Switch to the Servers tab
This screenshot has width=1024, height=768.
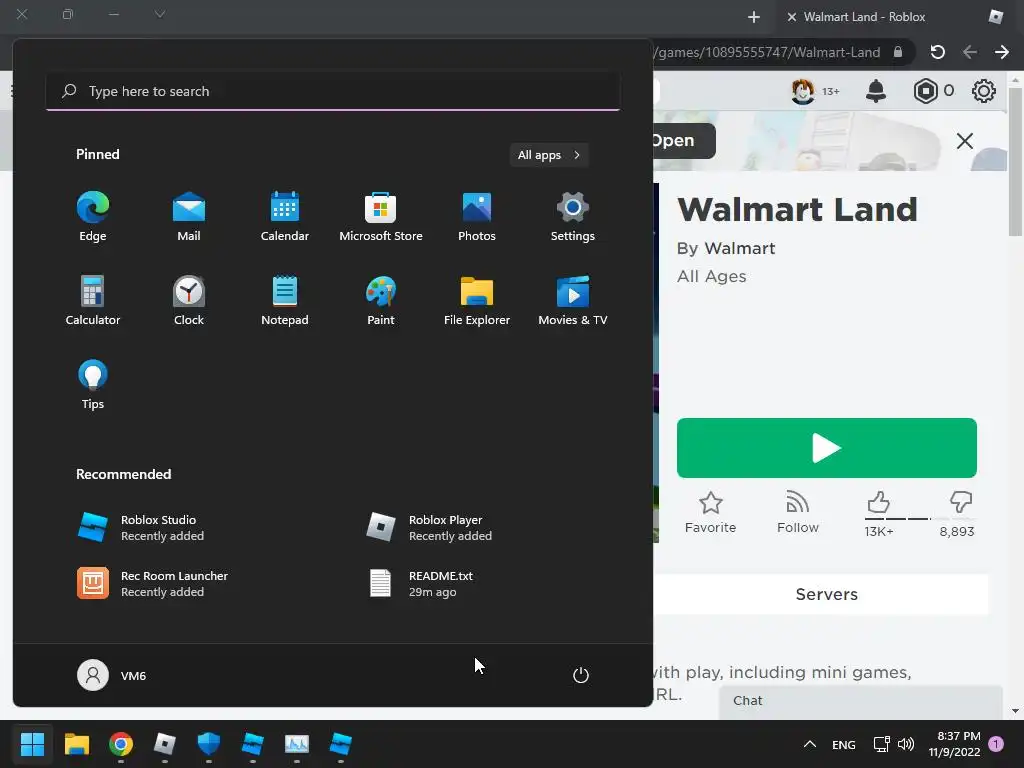point(827,594)
